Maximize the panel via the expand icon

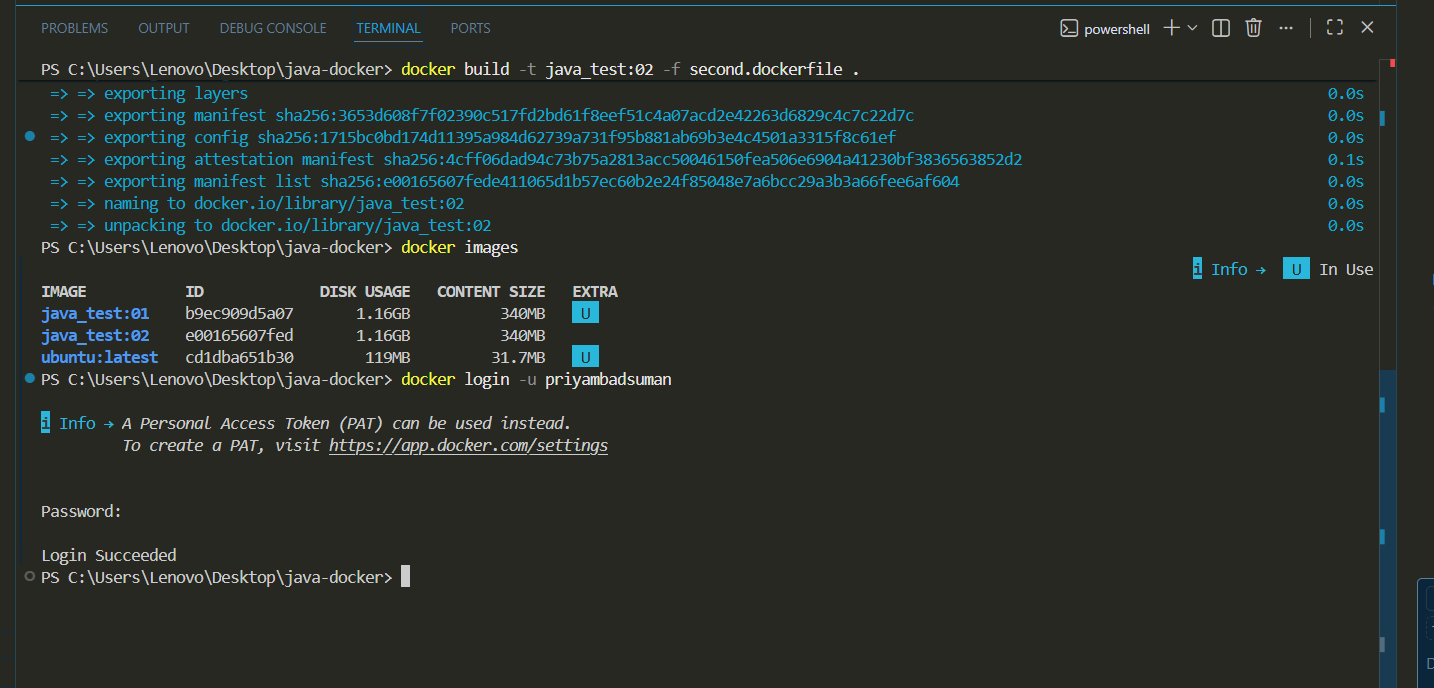click(x=1334, y=28)
